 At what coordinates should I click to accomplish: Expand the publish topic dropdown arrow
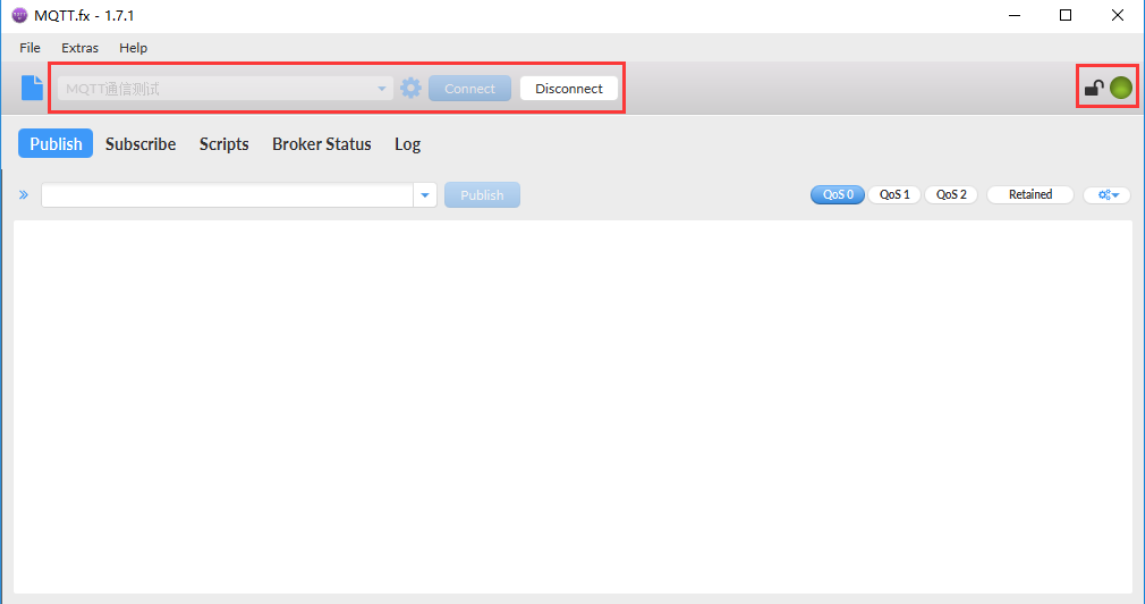pyautogui.click(x=425, y=195)
